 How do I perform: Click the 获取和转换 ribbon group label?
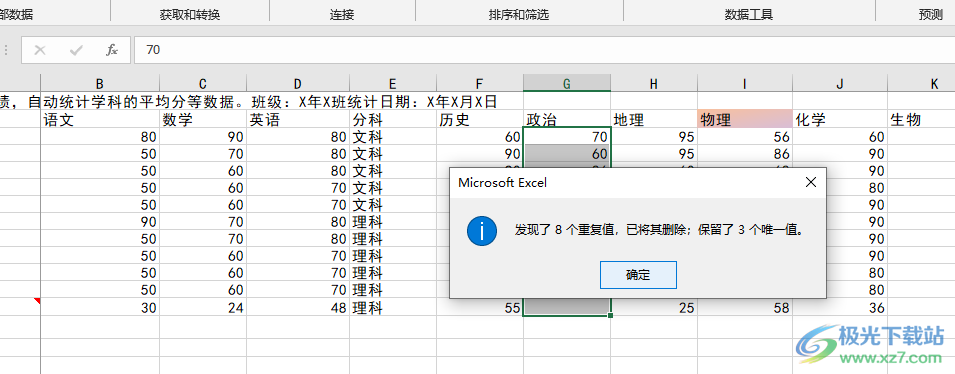[189, 15]
